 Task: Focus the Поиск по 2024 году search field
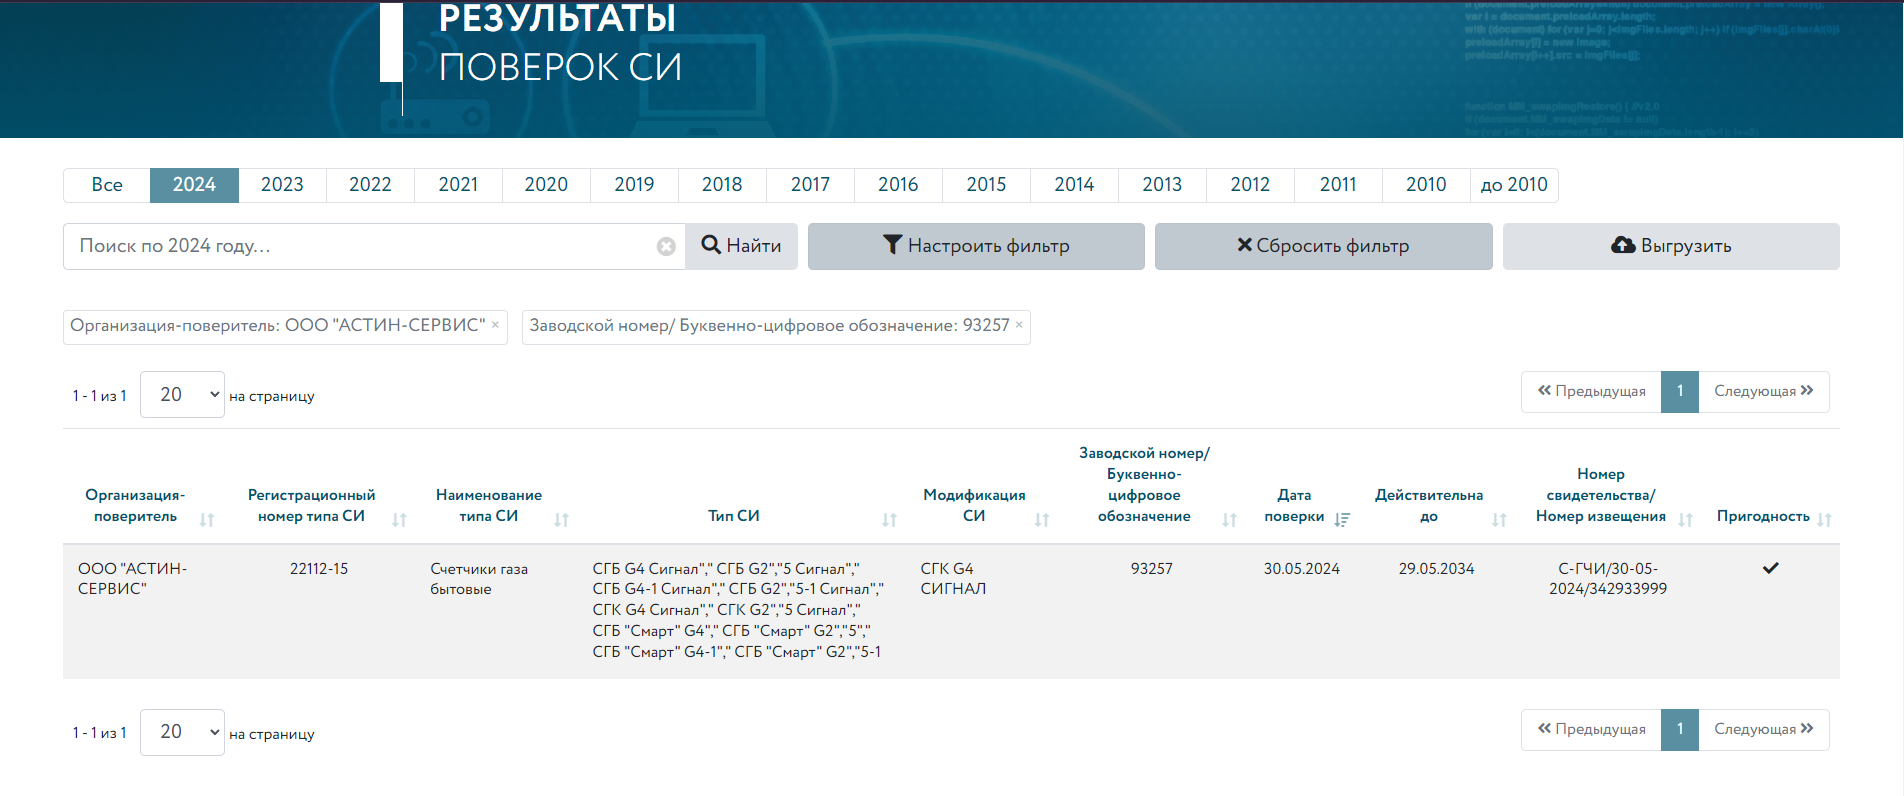tap(360, 246)
